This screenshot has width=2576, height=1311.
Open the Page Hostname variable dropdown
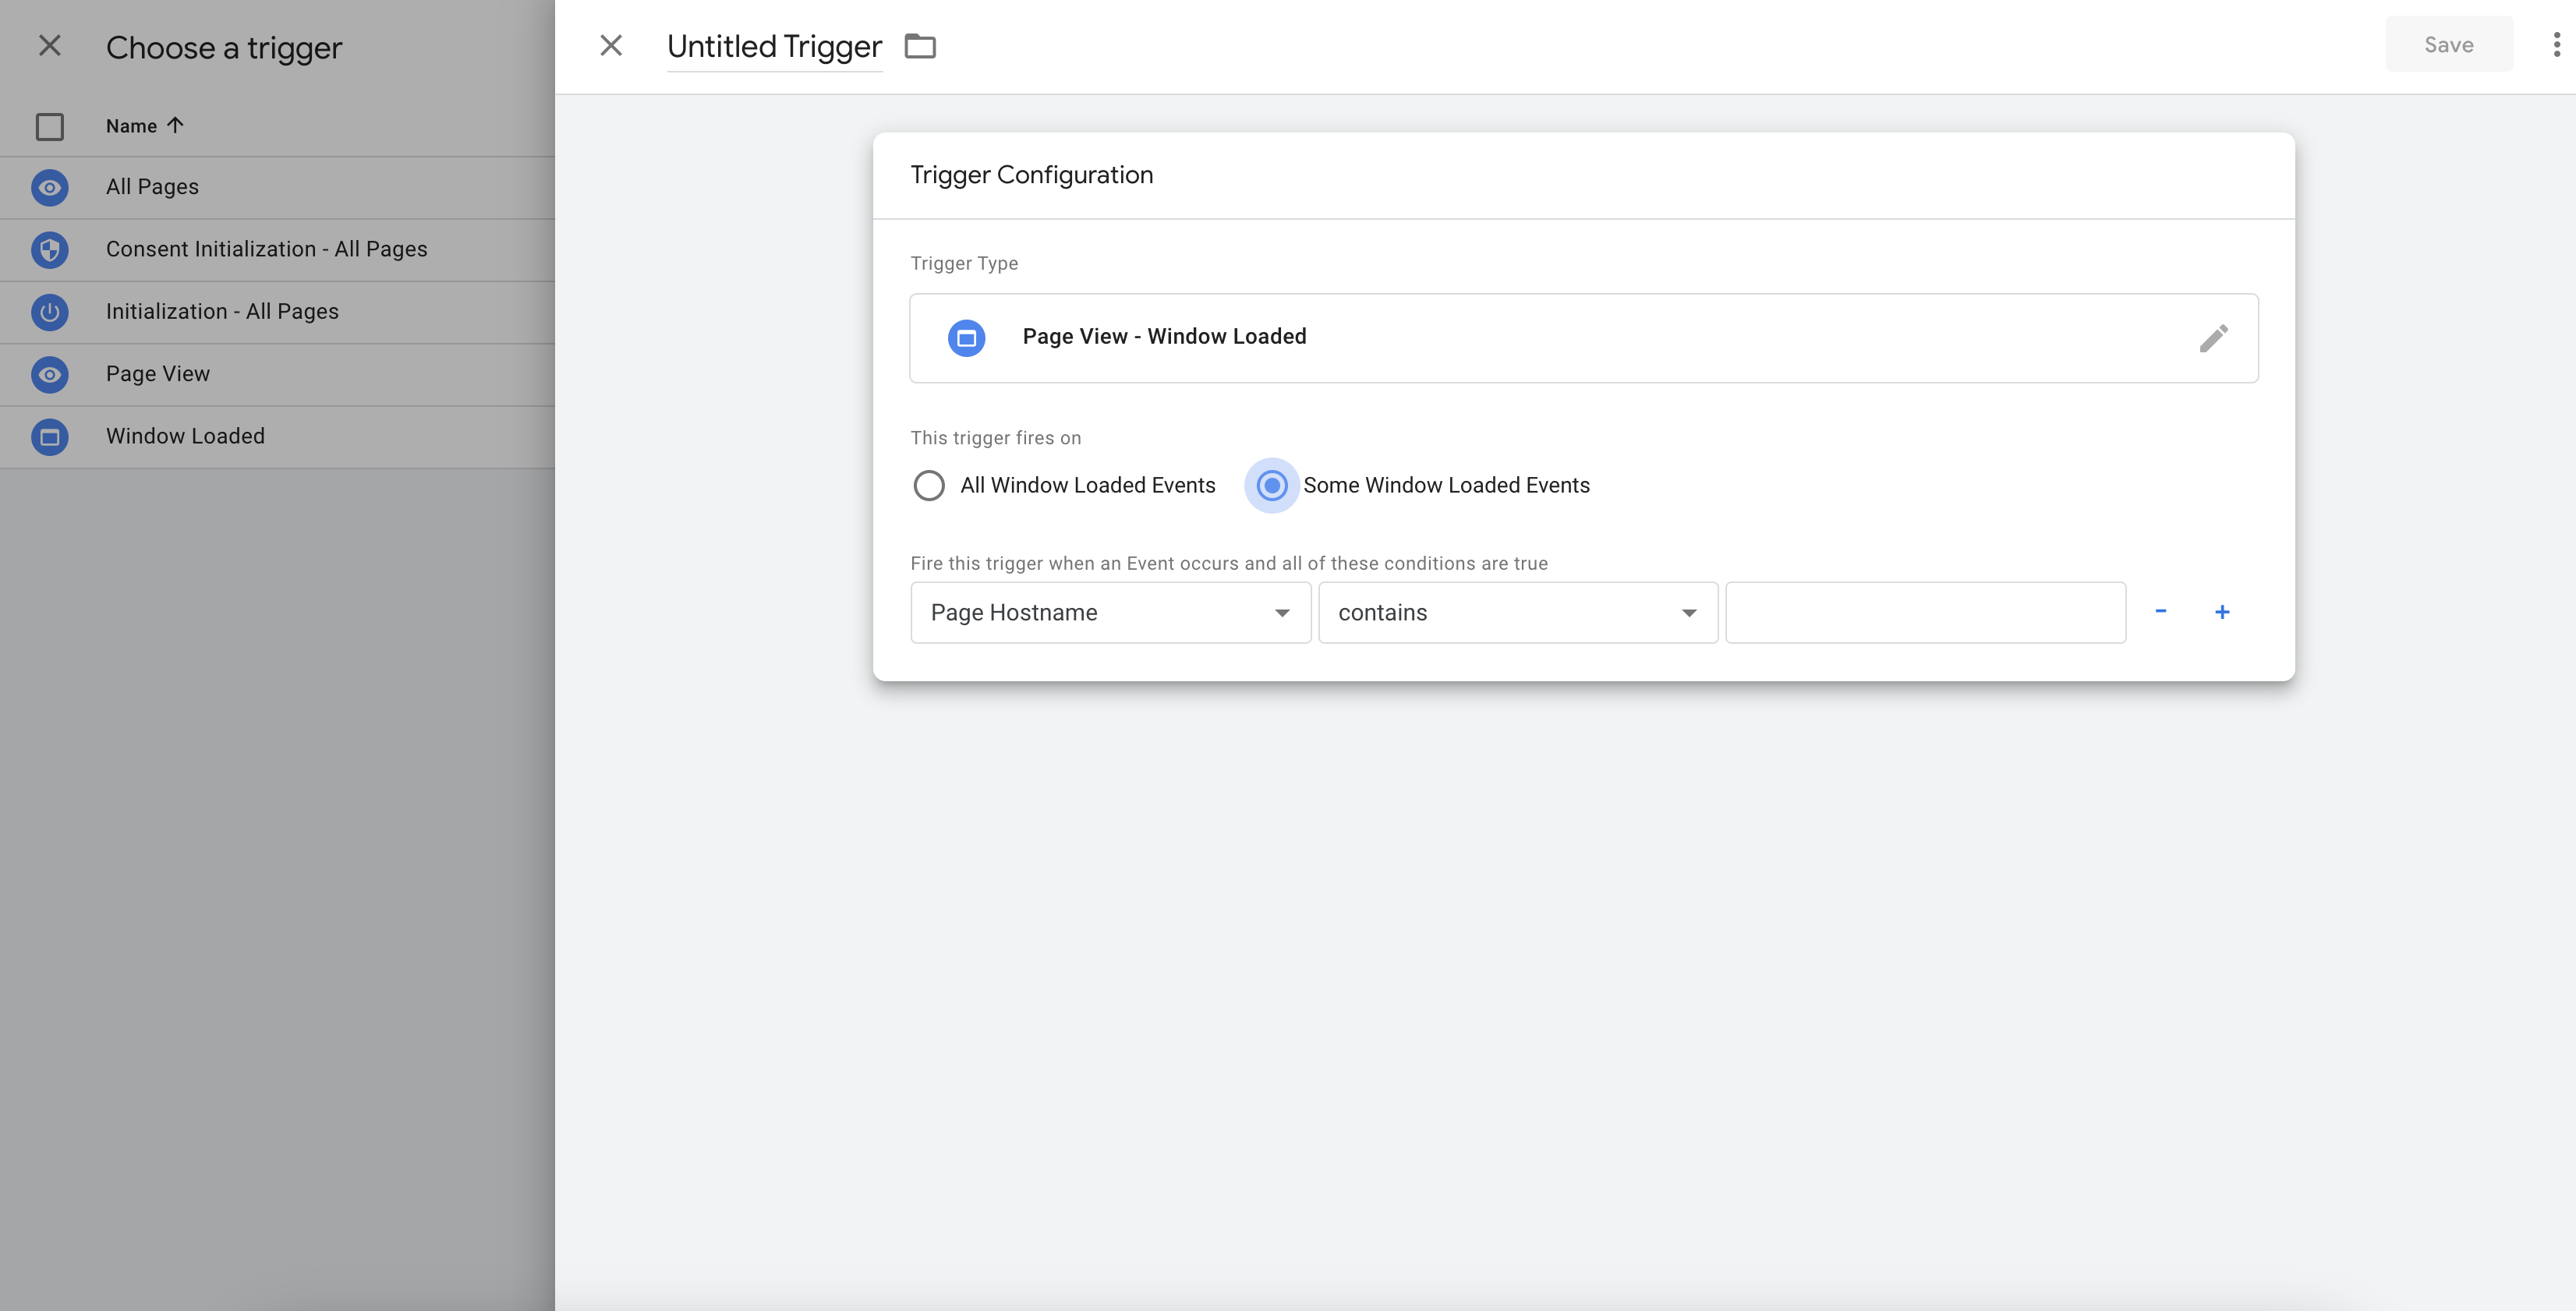(x=1110, y=612)
